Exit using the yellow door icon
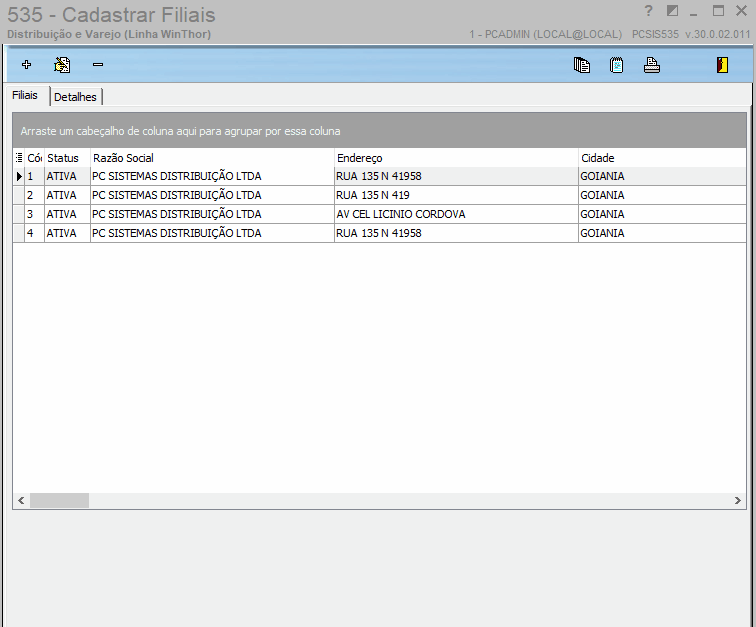This screenshot has width=756, height=627. [x=722, y=65]
